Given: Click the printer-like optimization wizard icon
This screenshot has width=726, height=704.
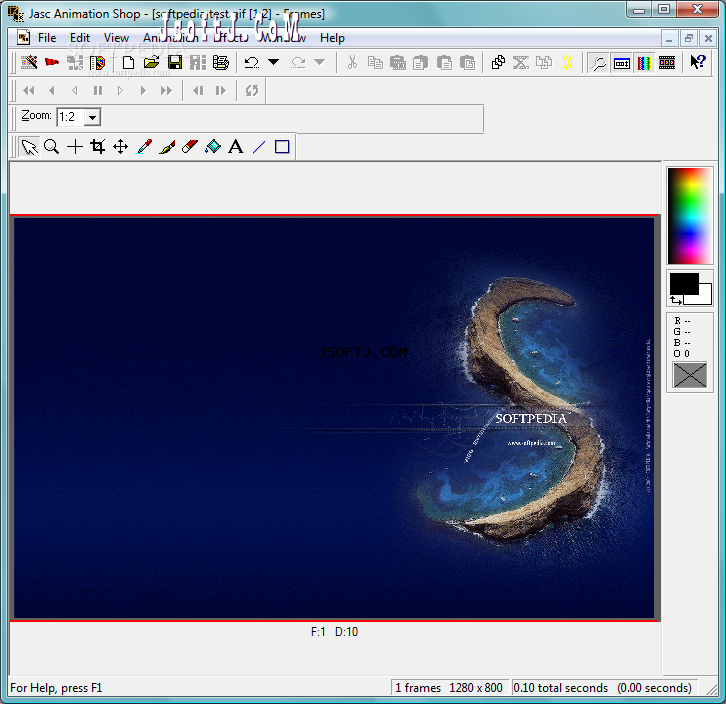Looking at the screenshot, I should tap(221, 62).
